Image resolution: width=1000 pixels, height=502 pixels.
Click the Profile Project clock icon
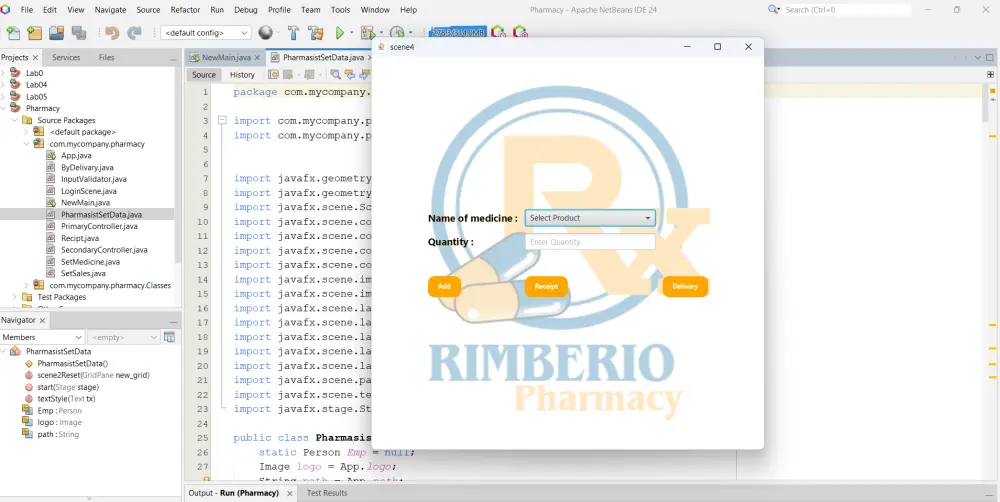coord(397,33)
